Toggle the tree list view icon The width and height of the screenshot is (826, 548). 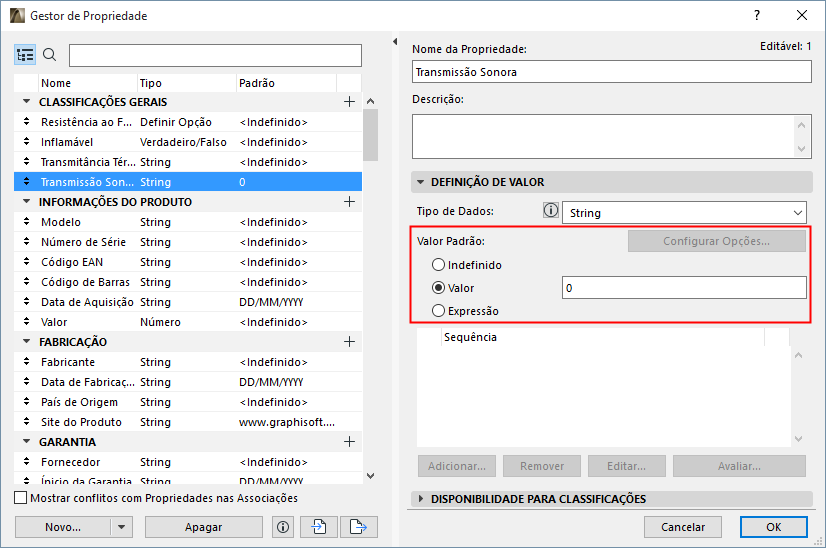click(x=25, y=55)
